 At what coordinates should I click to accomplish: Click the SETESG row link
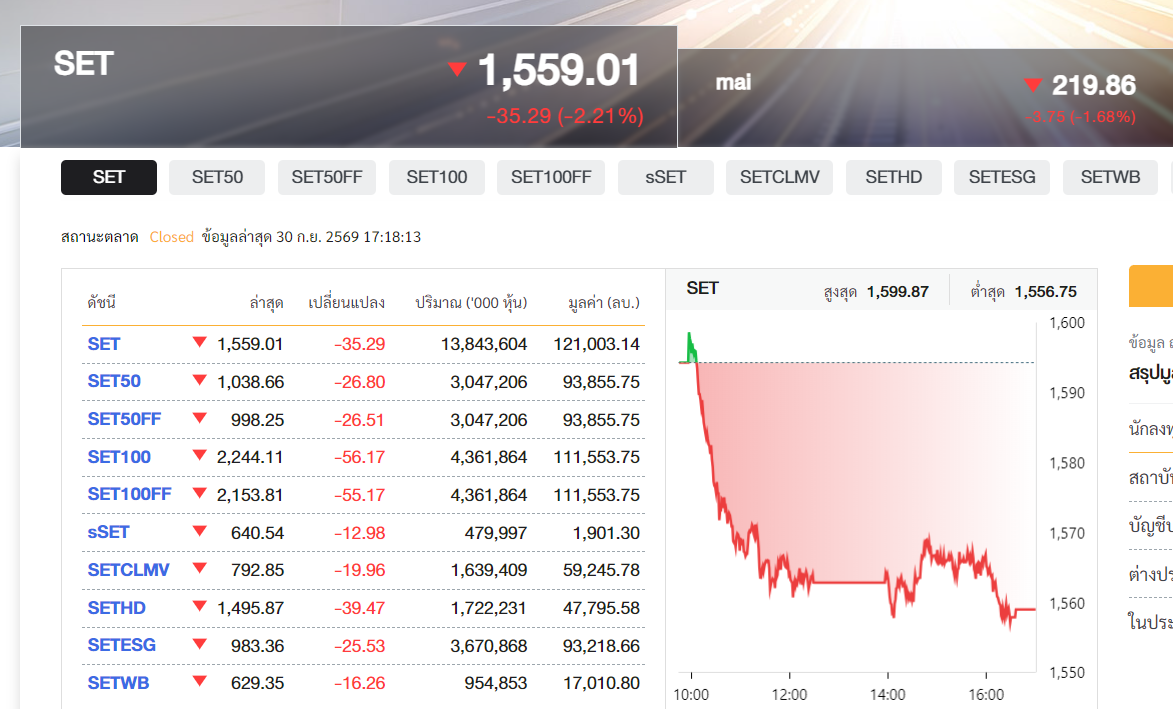click(x=121, y=645)
